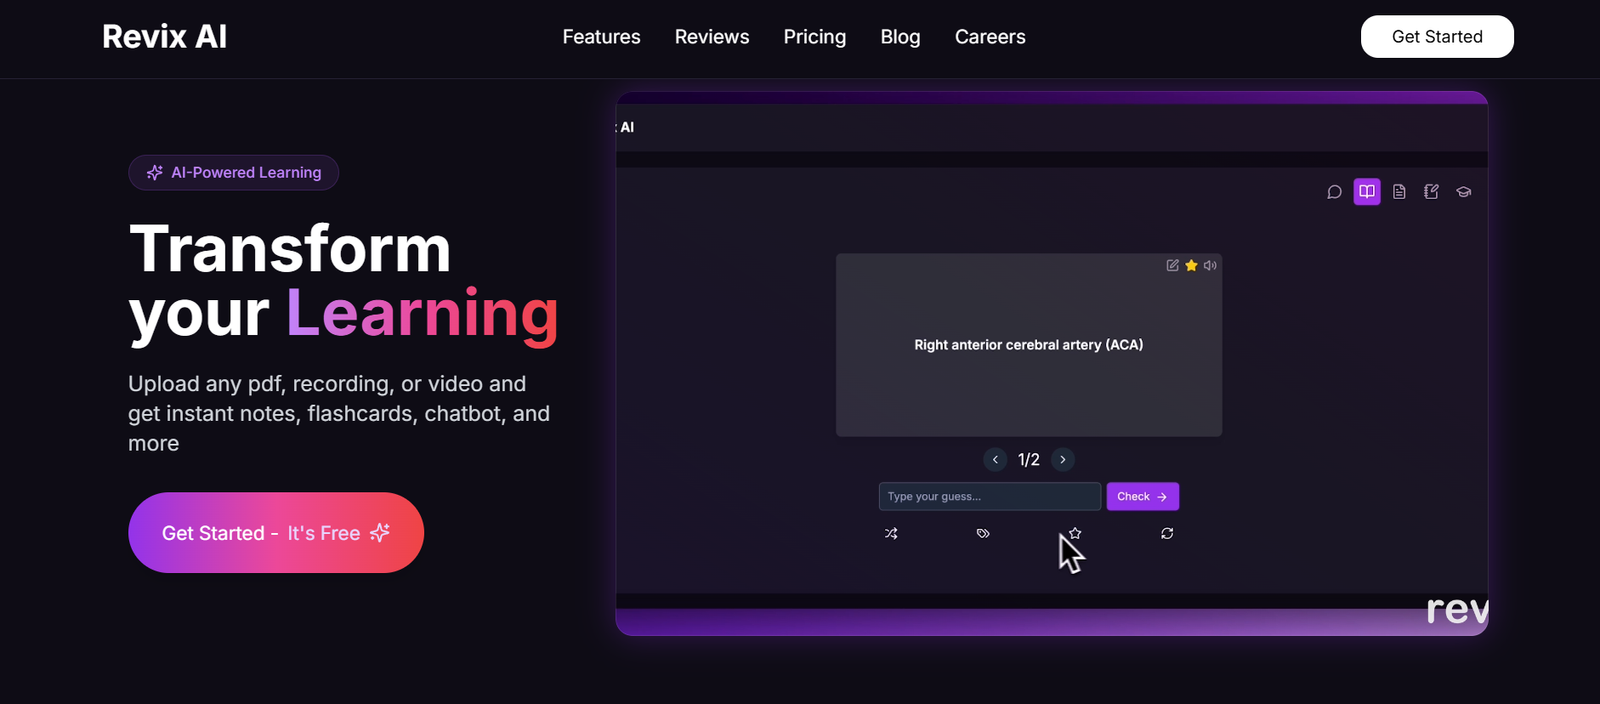Image resolution: width=1600 pixels, height=704 pixels.
Task: Open the Features menu item
Action: [601, 37]
